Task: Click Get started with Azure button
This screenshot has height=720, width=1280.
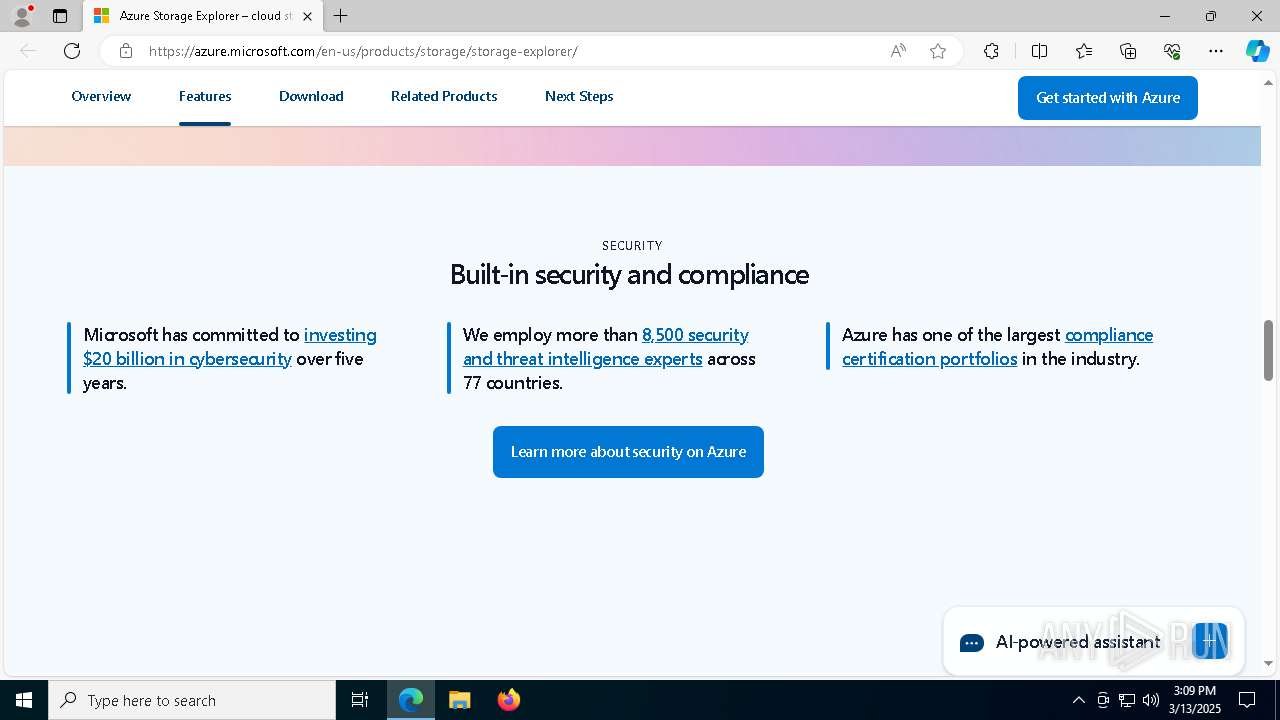Action: pyautogui.click(x=1108, y=98)
